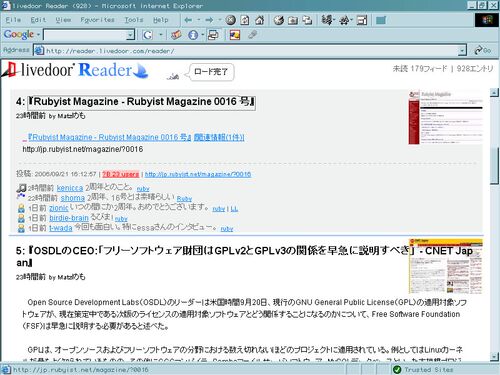Click the Rubyist Magazine 0016 article title

[142, 102]
